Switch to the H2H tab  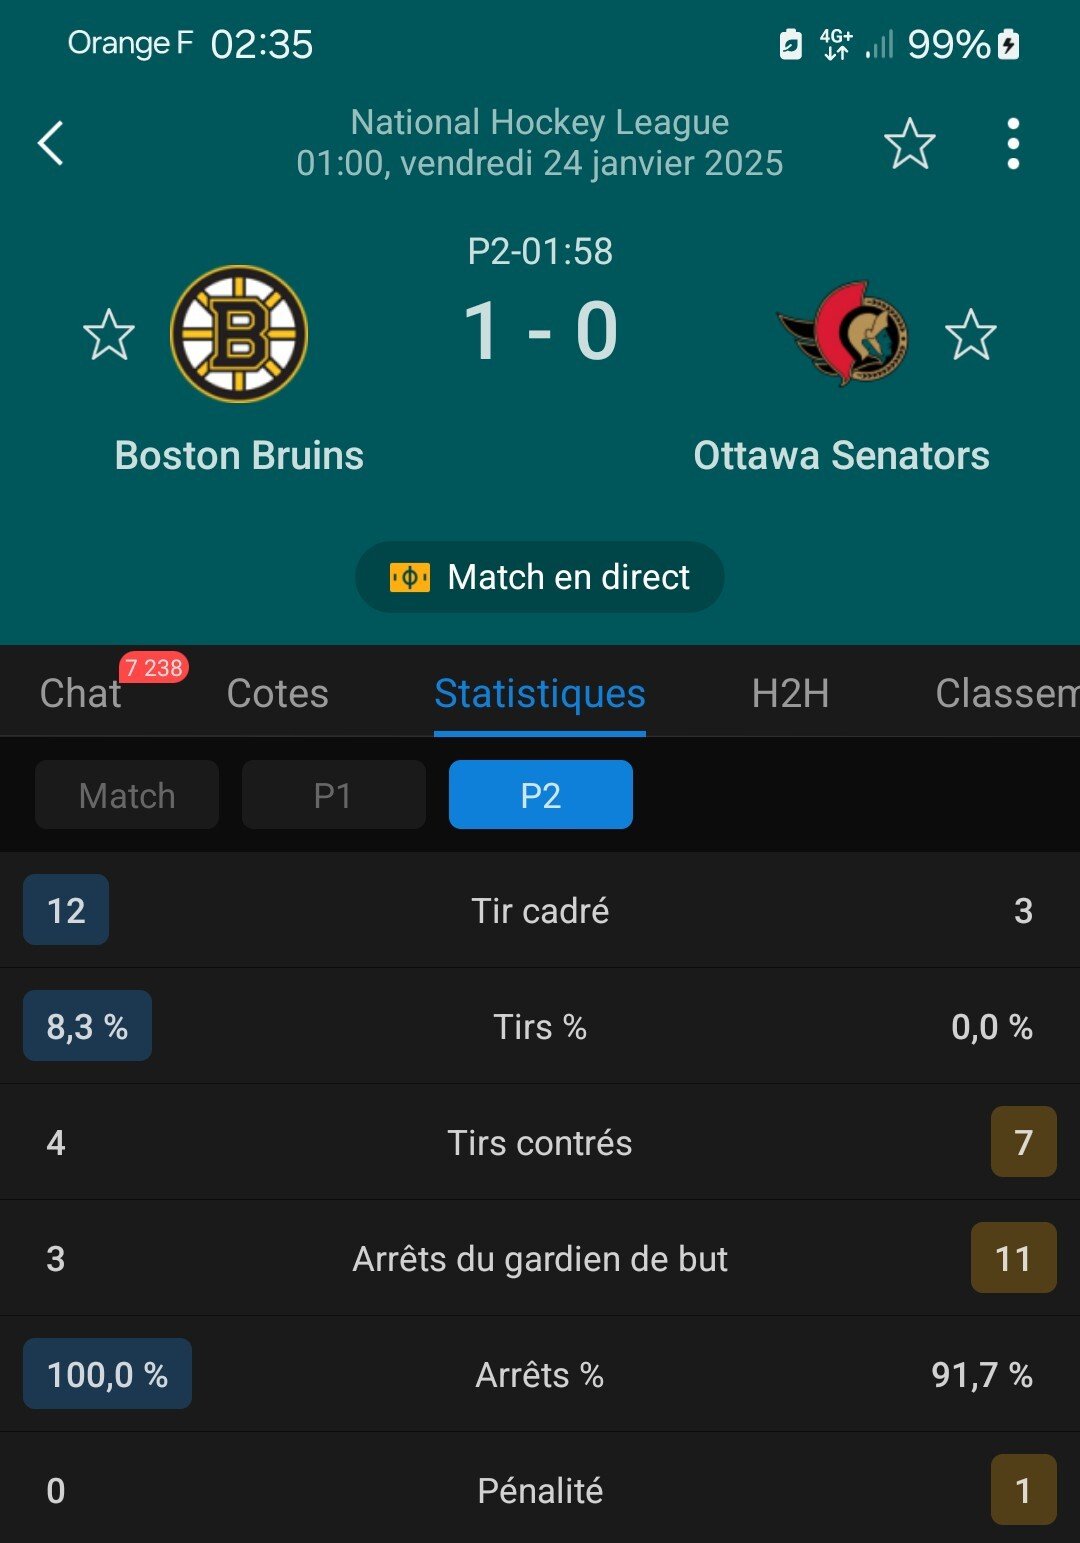click(x=791, y=693)
